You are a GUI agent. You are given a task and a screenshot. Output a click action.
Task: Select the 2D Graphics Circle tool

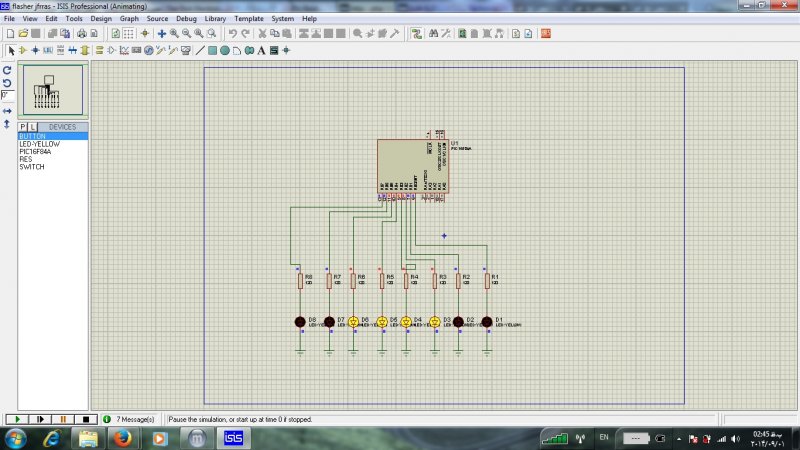[224, 51]
